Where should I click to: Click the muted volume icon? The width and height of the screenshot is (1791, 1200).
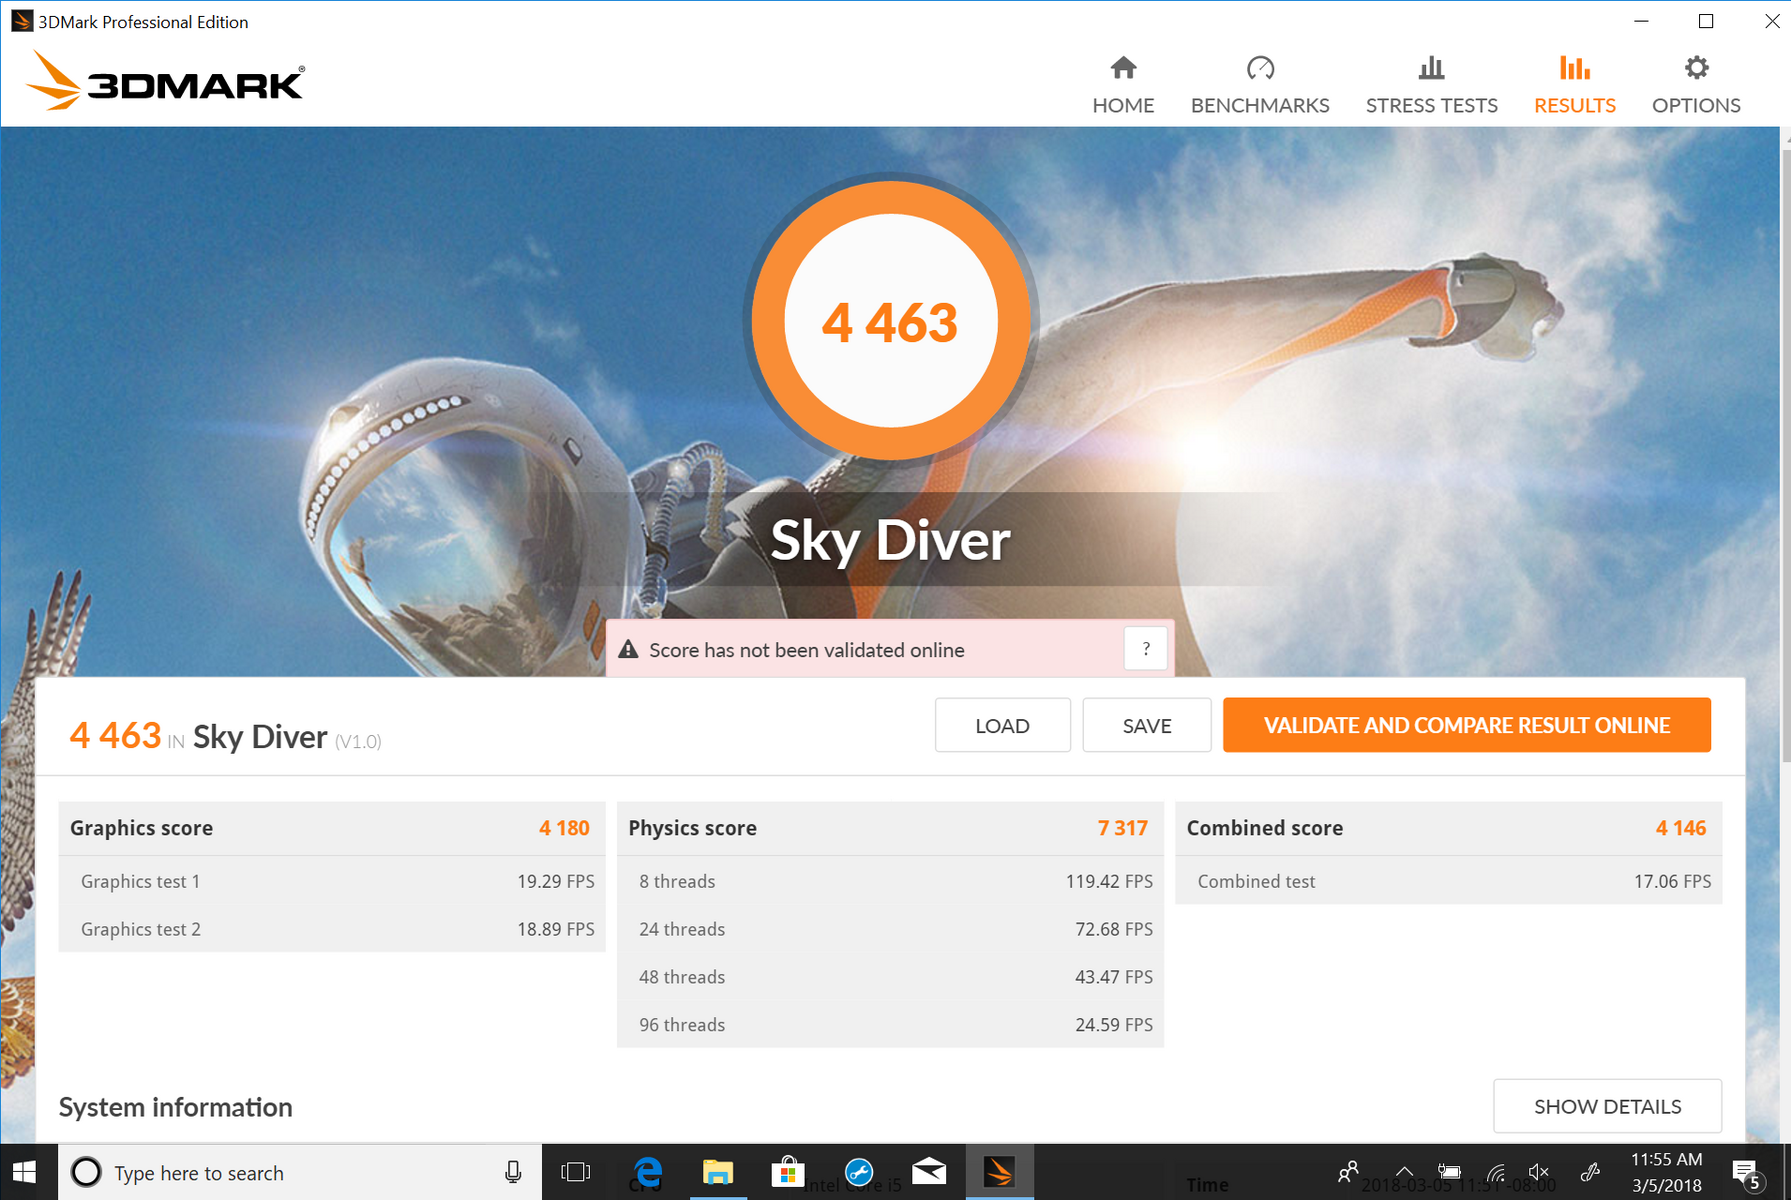1539,1171
